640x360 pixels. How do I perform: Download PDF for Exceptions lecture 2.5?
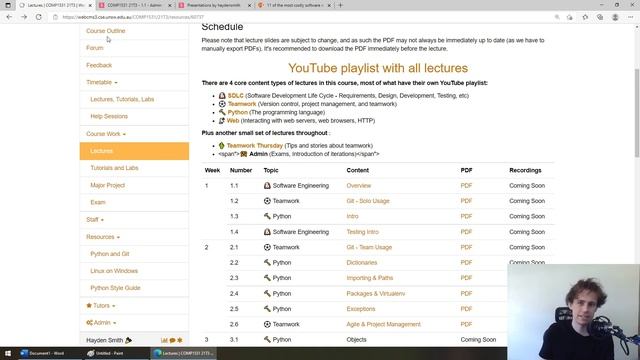click(x=466, y=309)
